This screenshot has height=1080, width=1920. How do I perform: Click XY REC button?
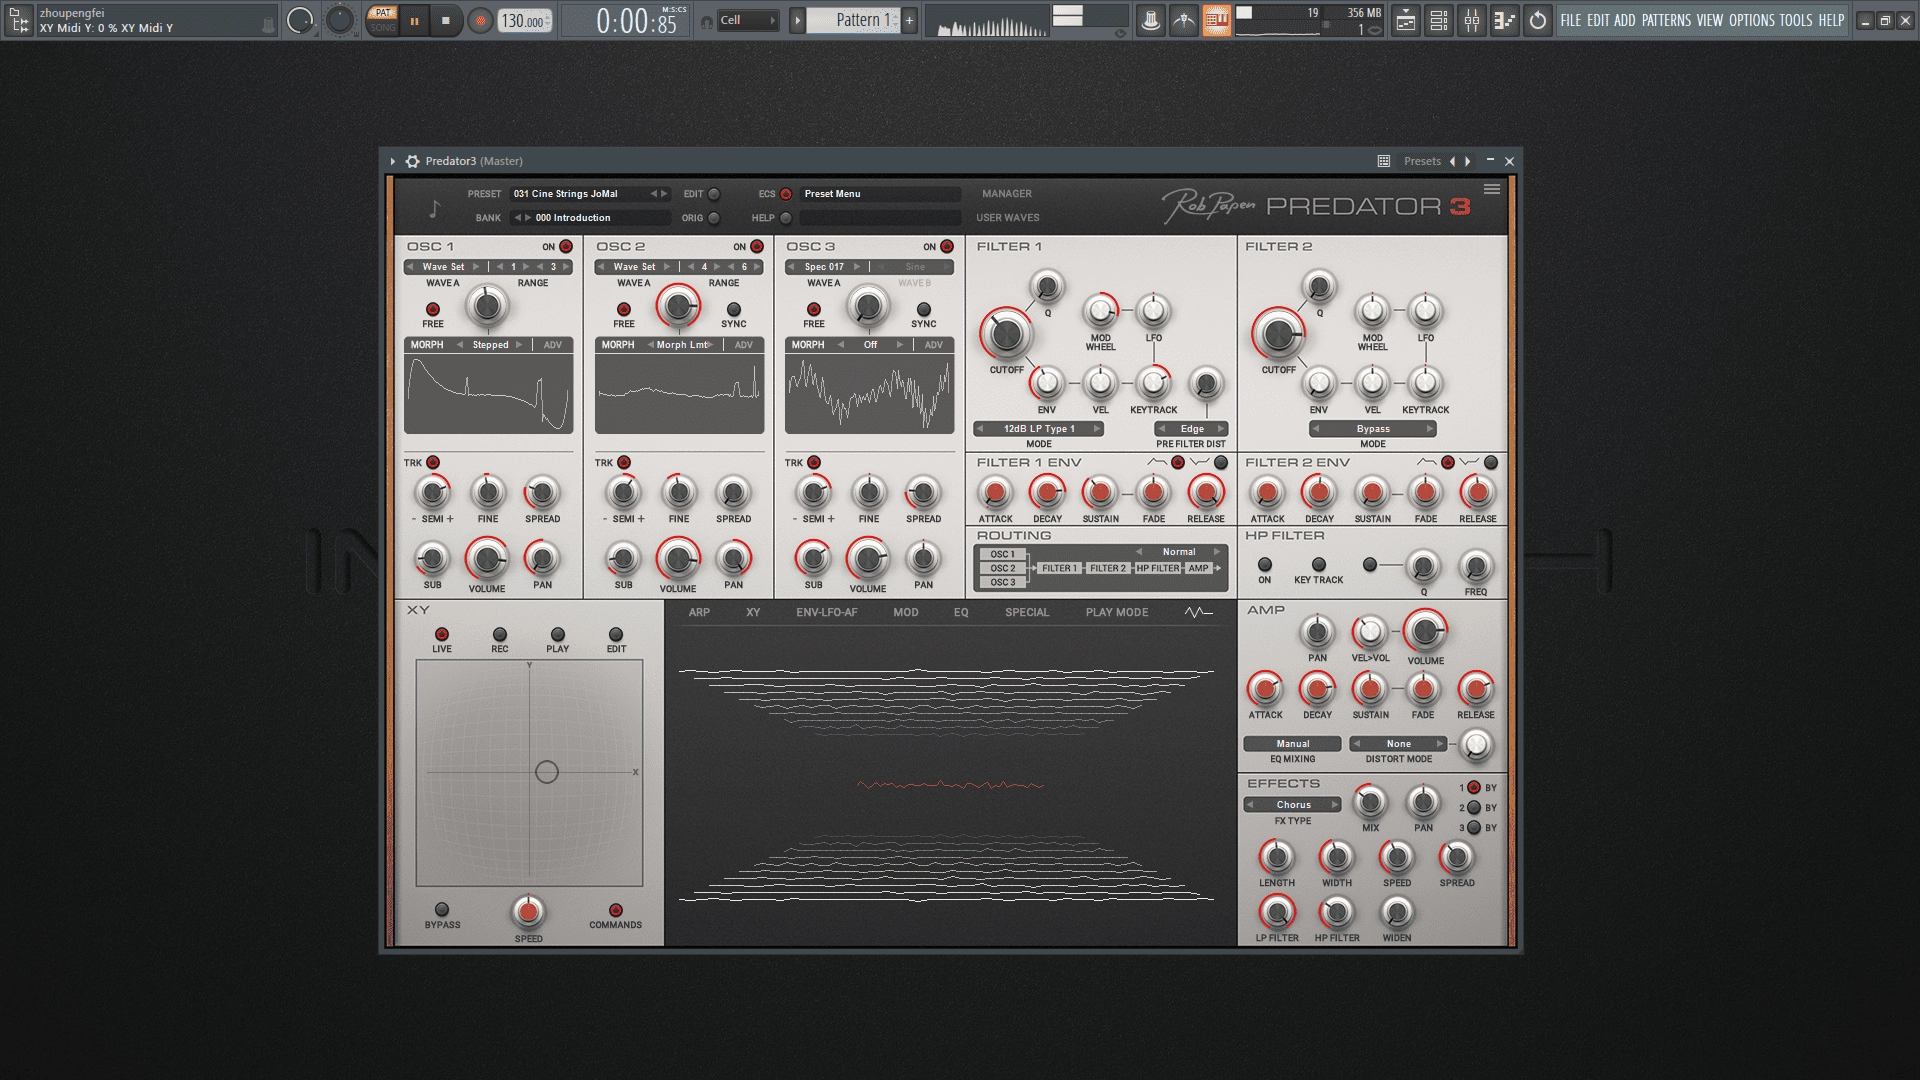click(500, 635)
